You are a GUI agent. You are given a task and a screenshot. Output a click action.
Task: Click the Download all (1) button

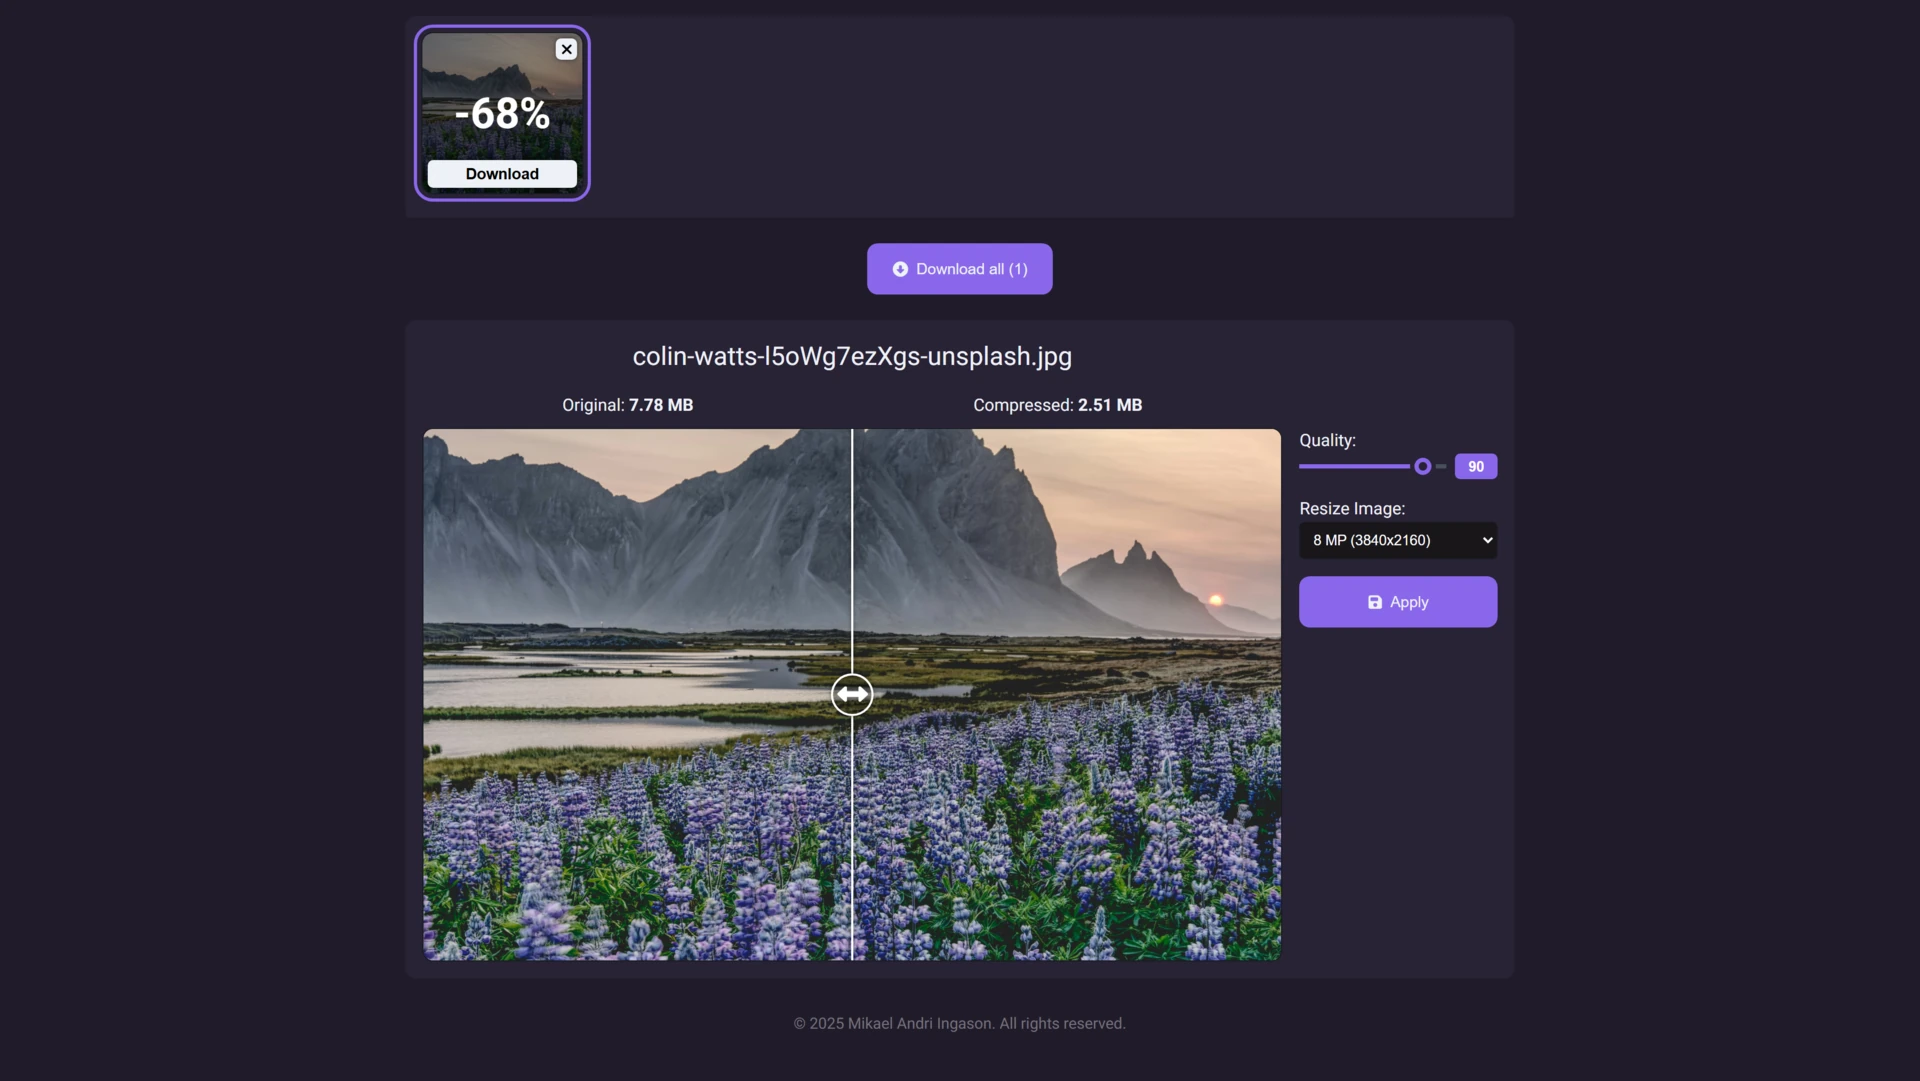point(959,269)
